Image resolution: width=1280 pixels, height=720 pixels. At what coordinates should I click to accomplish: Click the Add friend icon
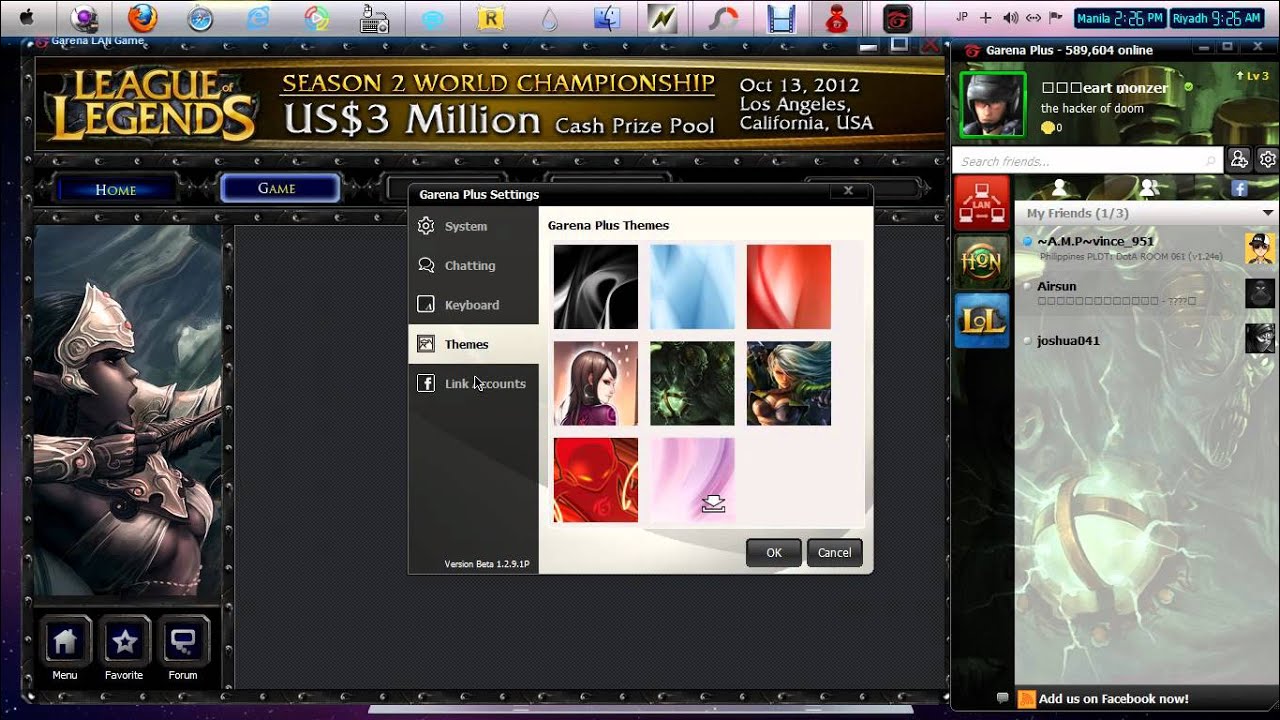1239,159
